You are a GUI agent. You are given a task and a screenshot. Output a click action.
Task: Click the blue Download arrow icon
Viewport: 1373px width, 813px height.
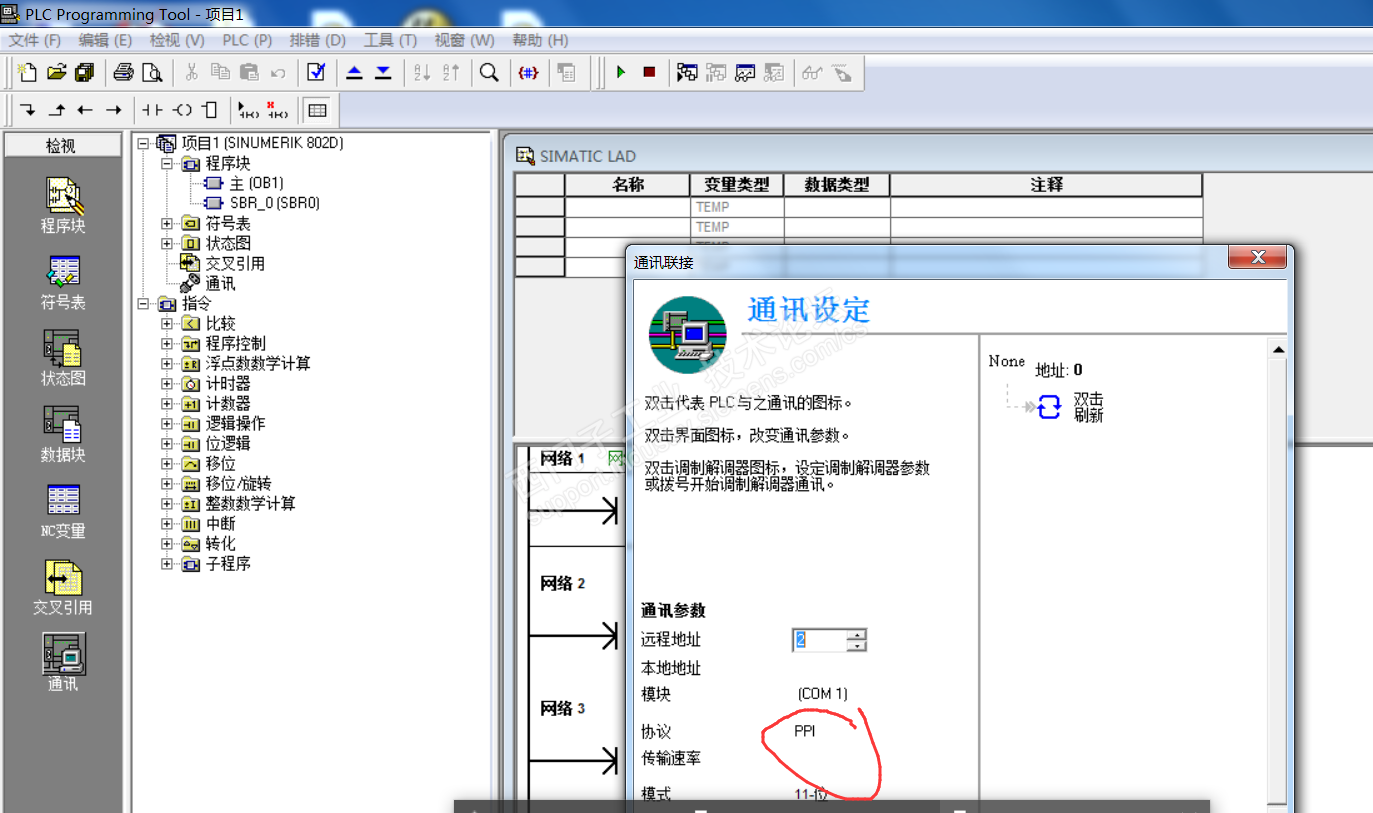click(x=383, y=72)
